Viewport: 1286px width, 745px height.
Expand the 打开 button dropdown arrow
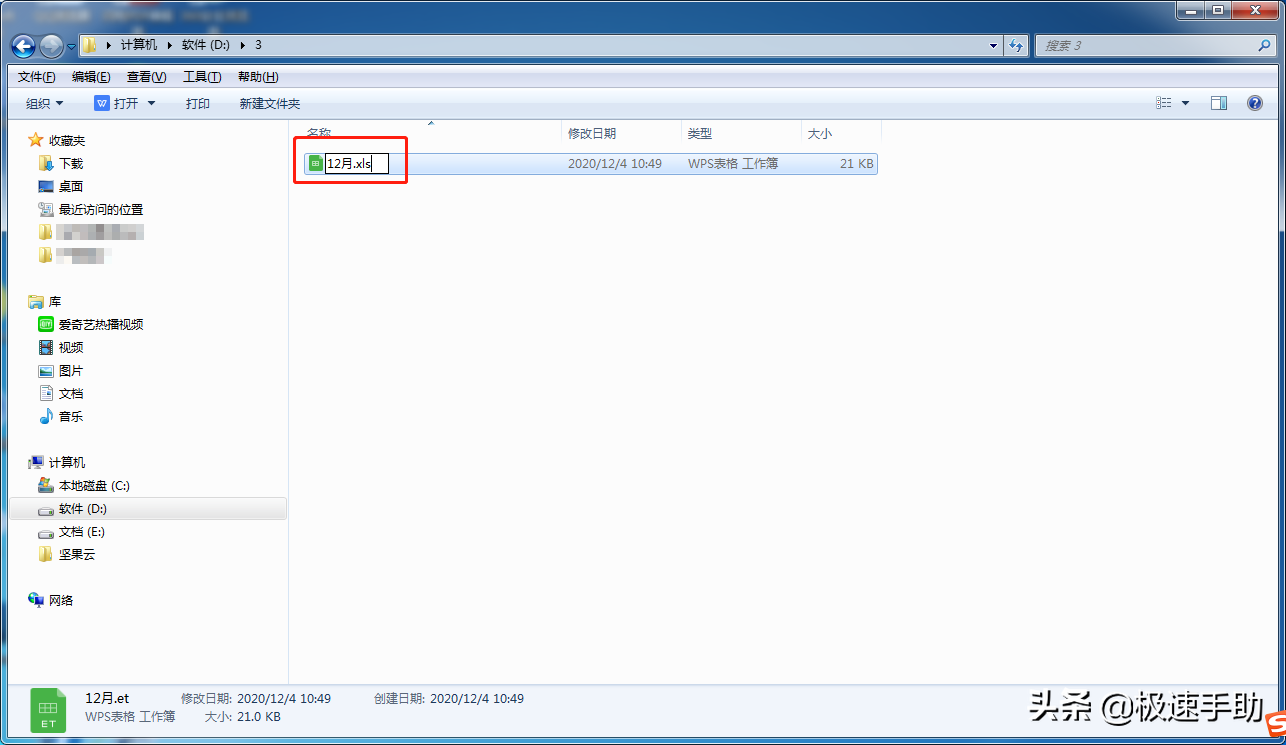tap(151, 103)
